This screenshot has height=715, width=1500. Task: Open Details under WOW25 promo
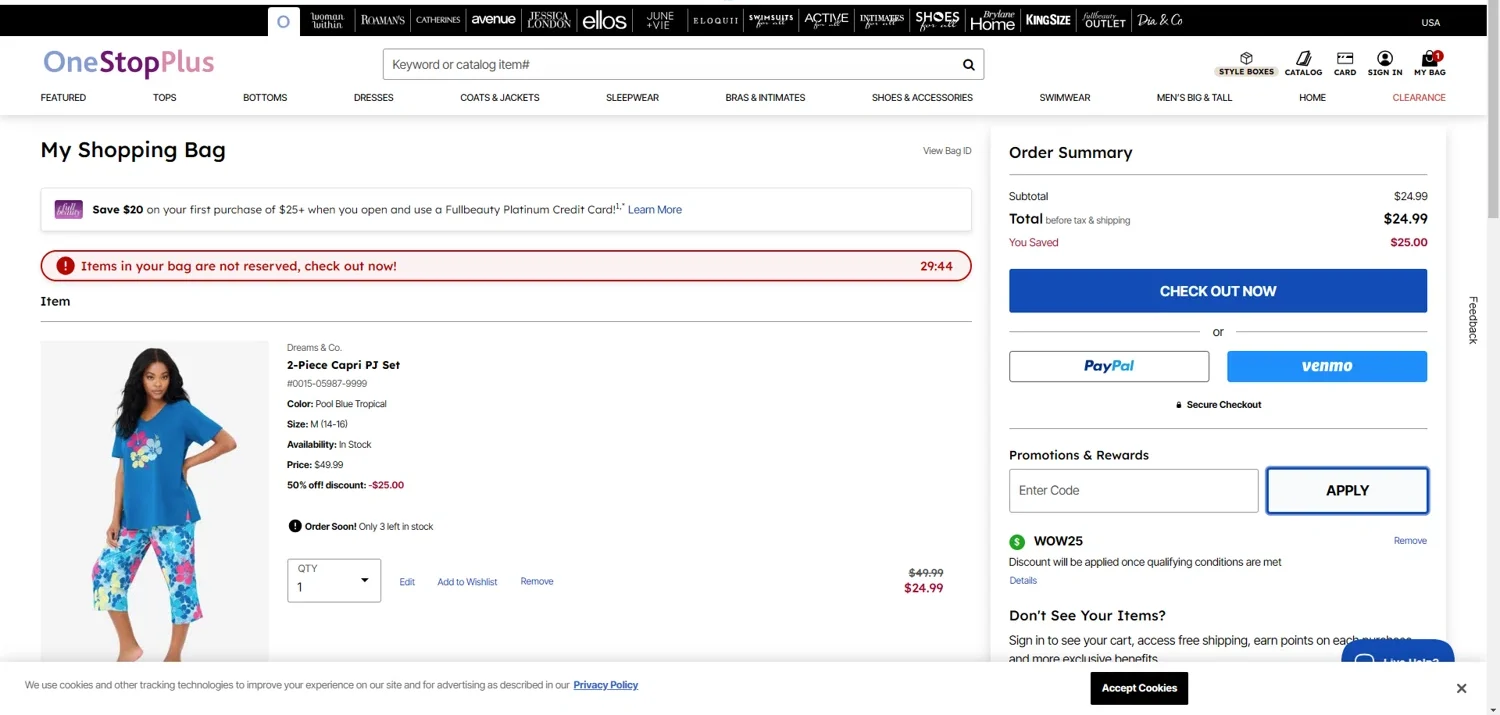(x=1023, y=581)
